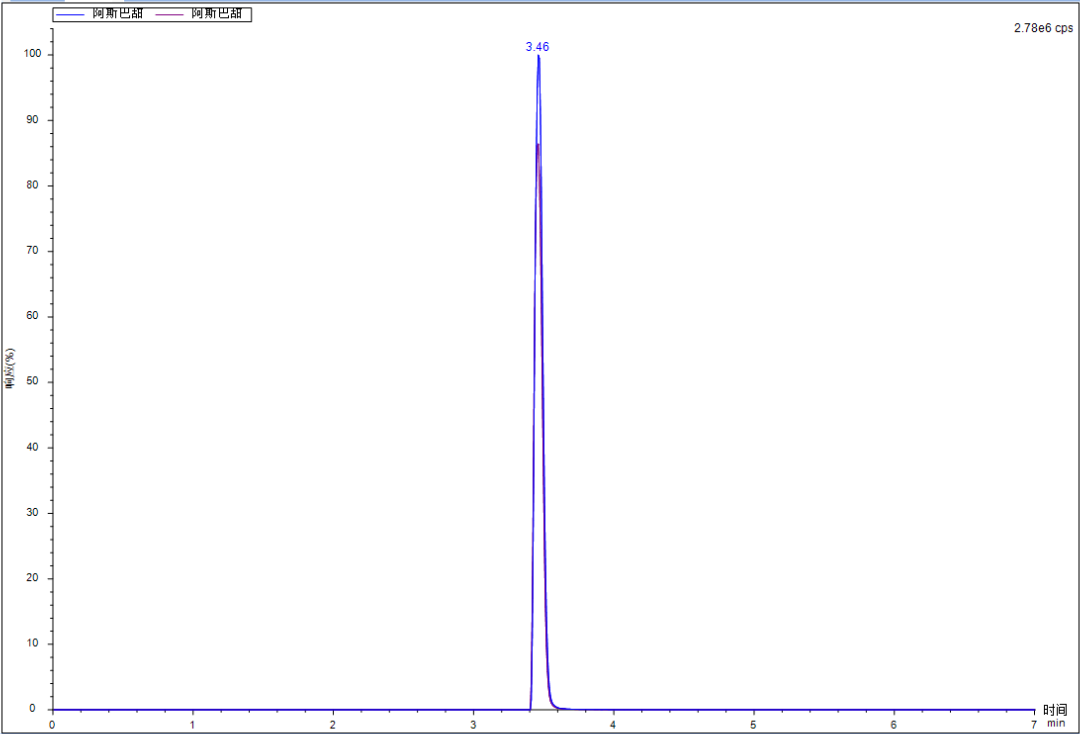Click the min unit label under 时间
Image resolution: width=1080 pixels, height=734 pixels.
(1056, 722)
